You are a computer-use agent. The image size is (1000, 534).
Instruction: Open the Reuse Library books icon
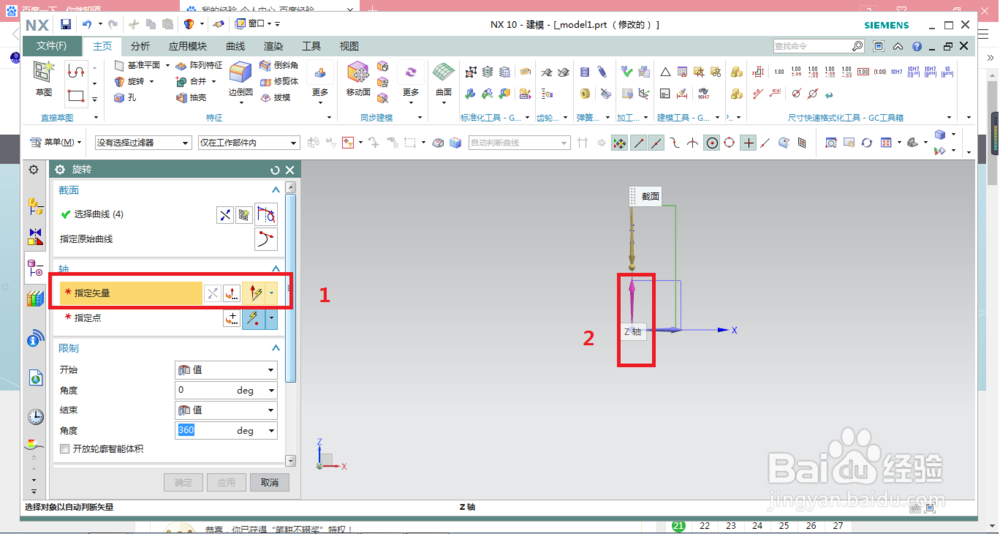35,299
